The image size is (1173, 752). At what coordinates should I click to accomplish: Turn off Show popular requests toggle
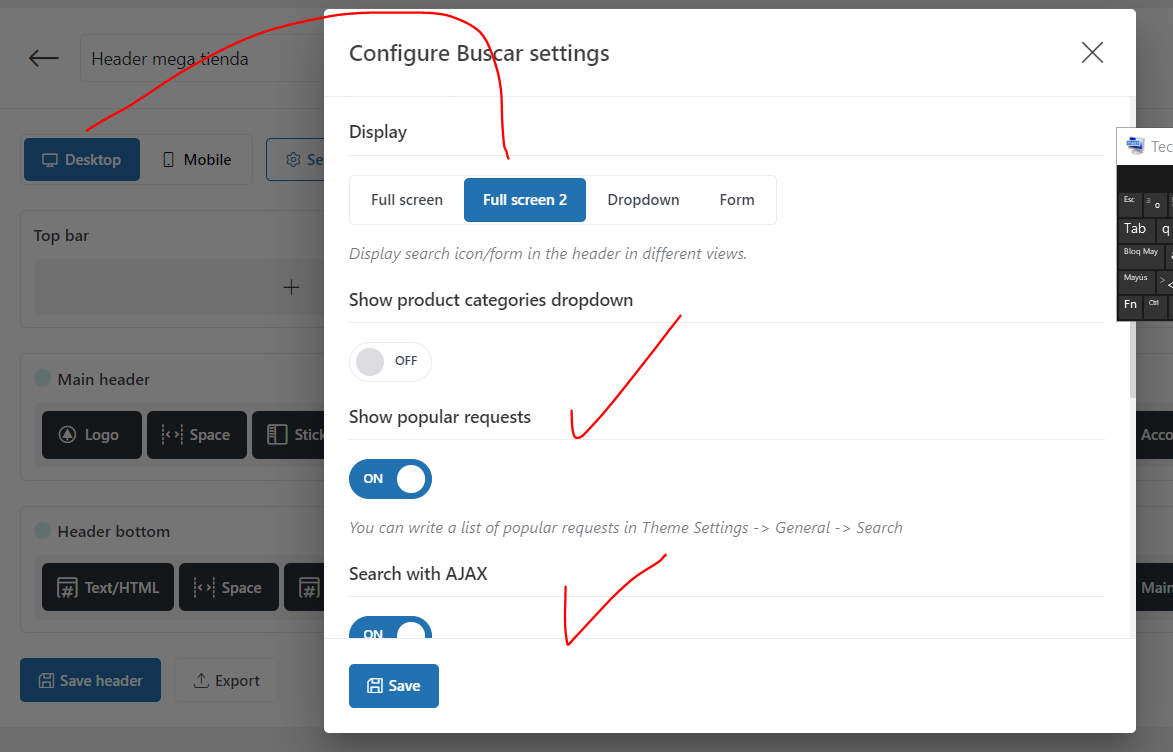tap(390, 479)
